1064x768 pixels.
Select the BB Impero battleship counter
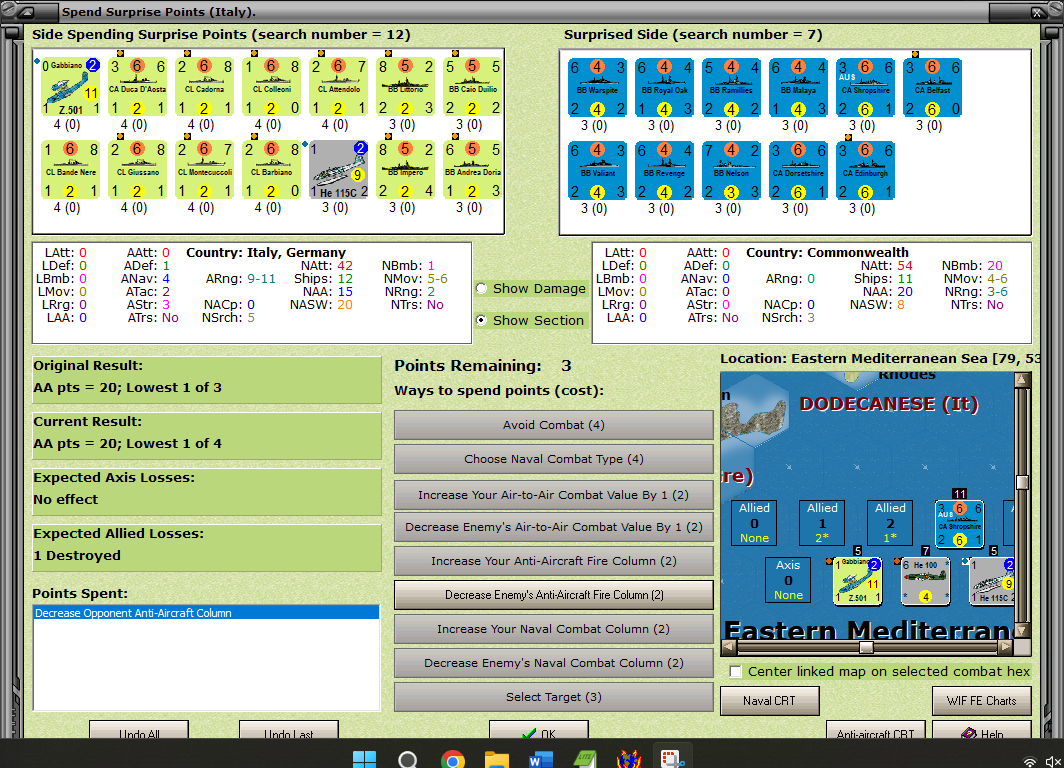(x=405, y=170)
